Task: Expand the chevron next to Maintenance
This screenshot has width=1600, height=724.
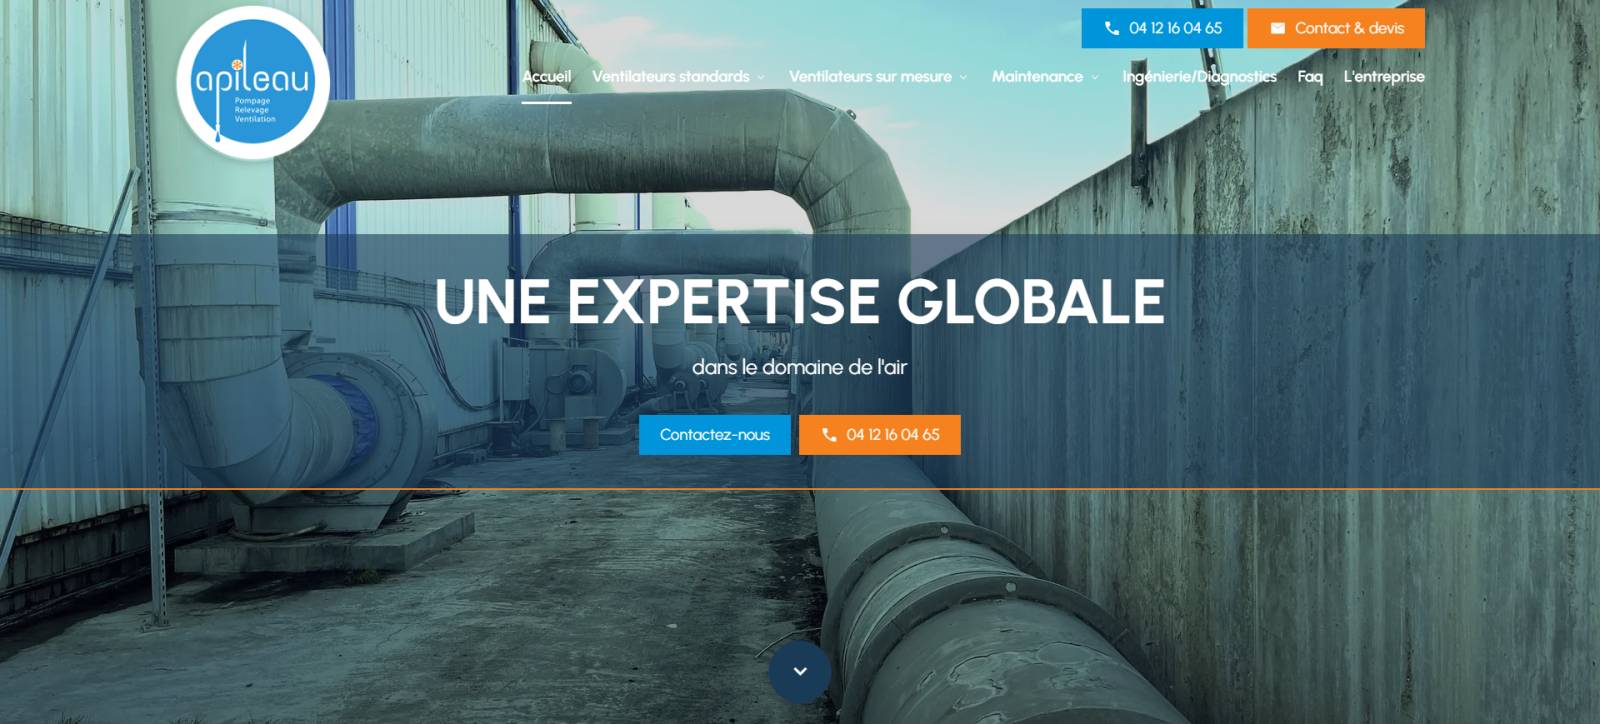Action: 1095,78
